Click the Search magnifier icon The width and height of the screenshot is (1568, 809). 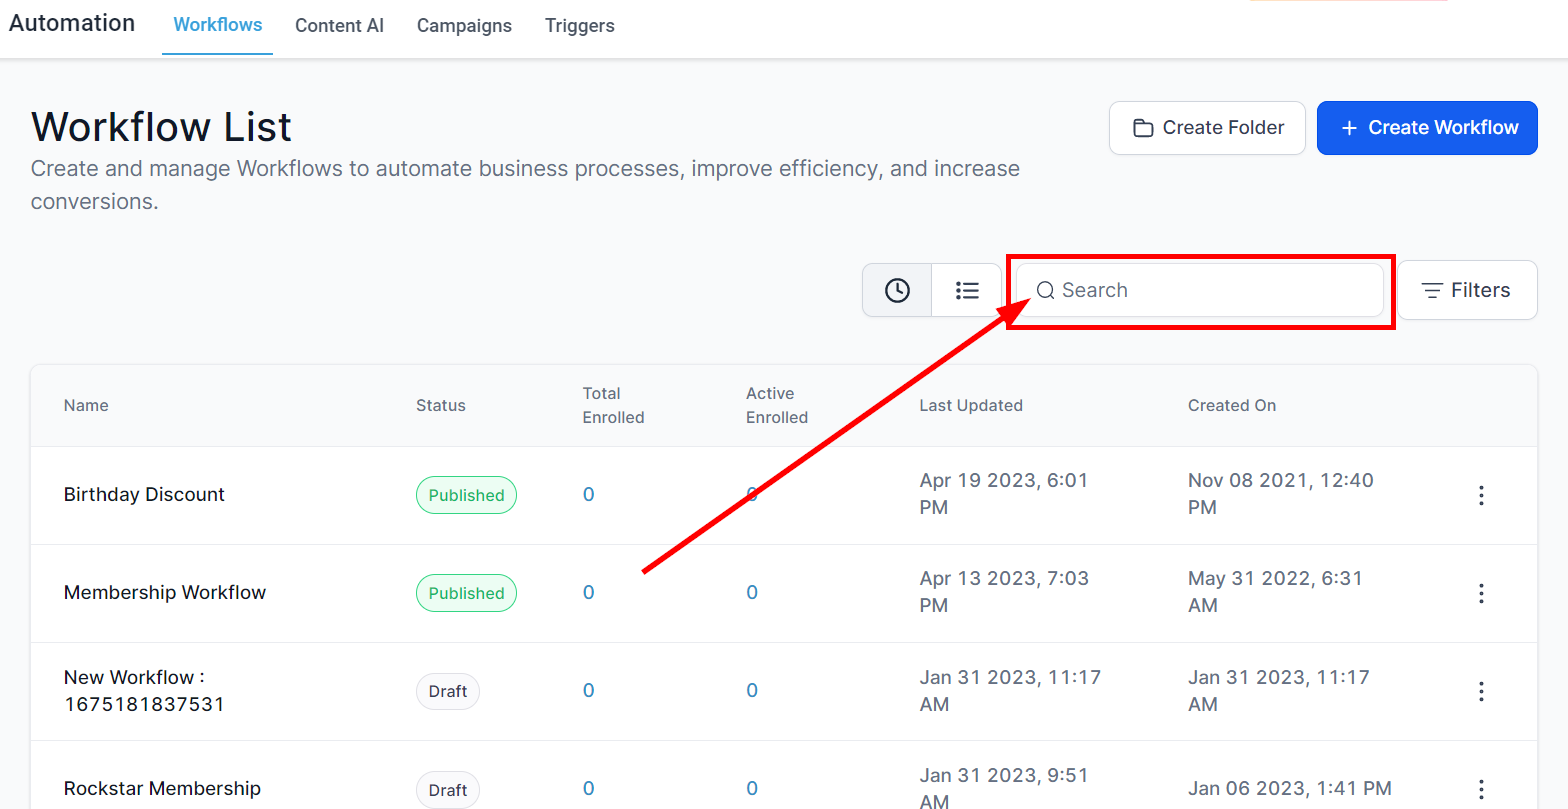1045,290
